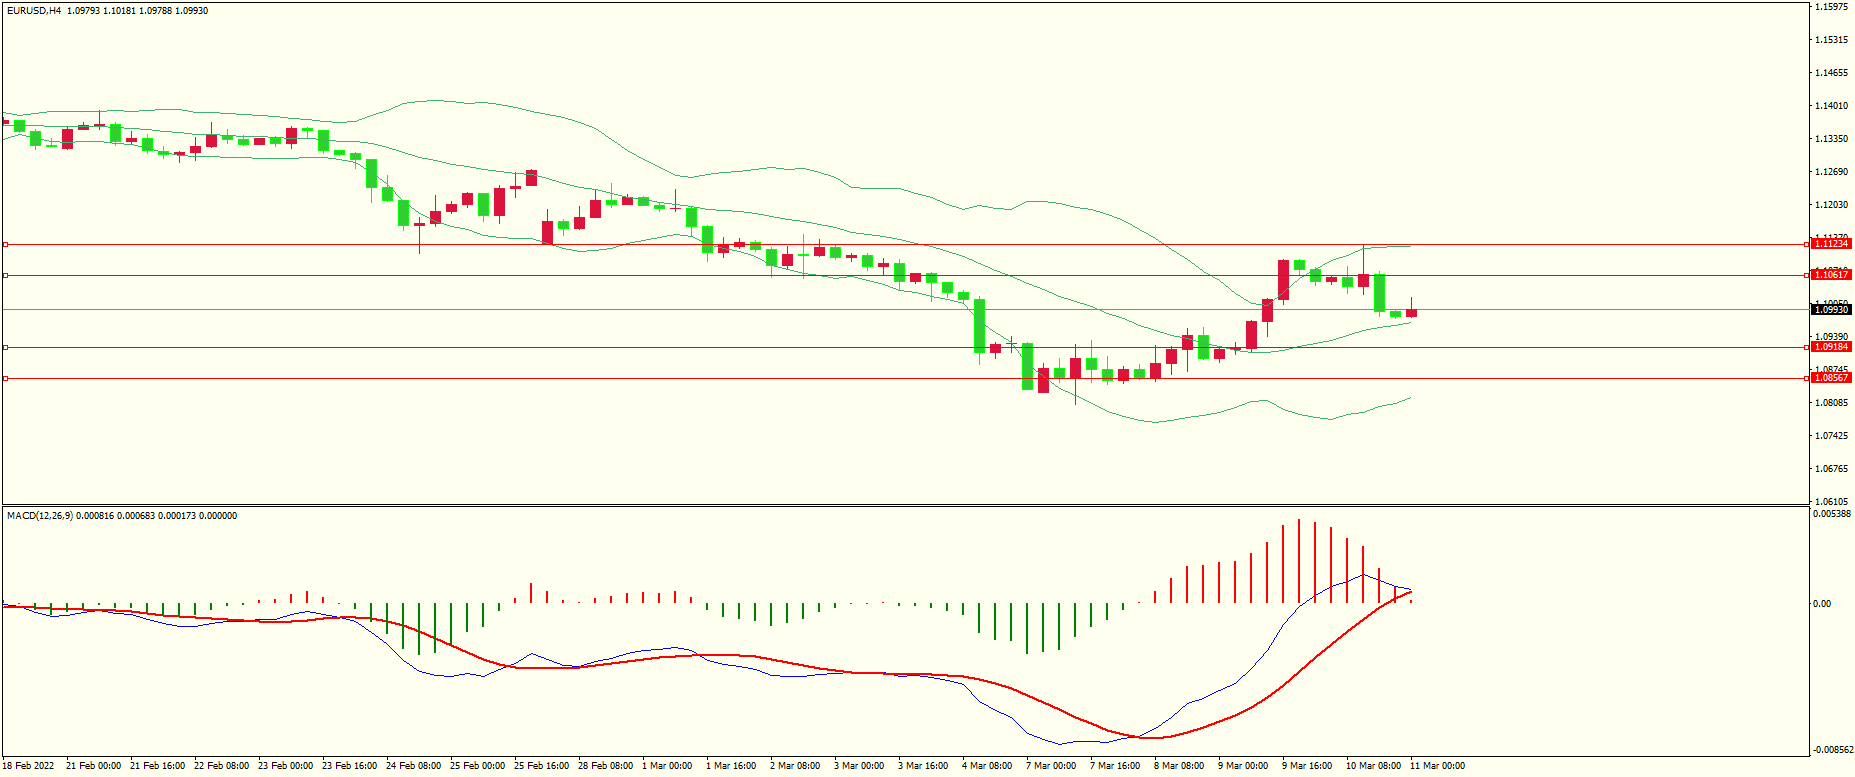Click the 1.06105 price scale value
The height and width of the screenshot is (777, 1855).
coord(1831,502)
